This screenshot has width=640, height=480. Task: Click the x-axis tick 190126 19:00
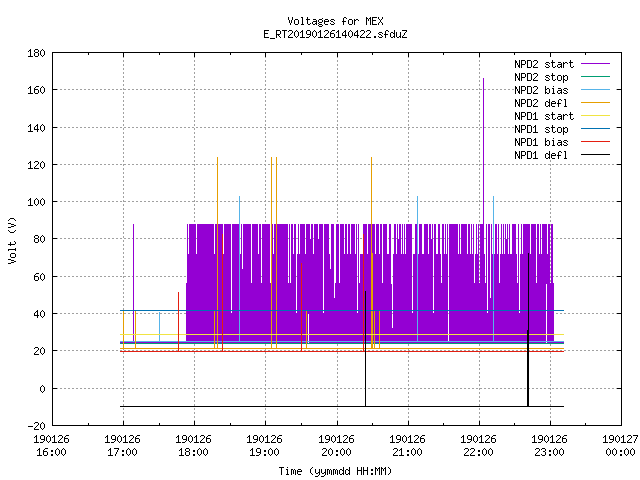264,446
